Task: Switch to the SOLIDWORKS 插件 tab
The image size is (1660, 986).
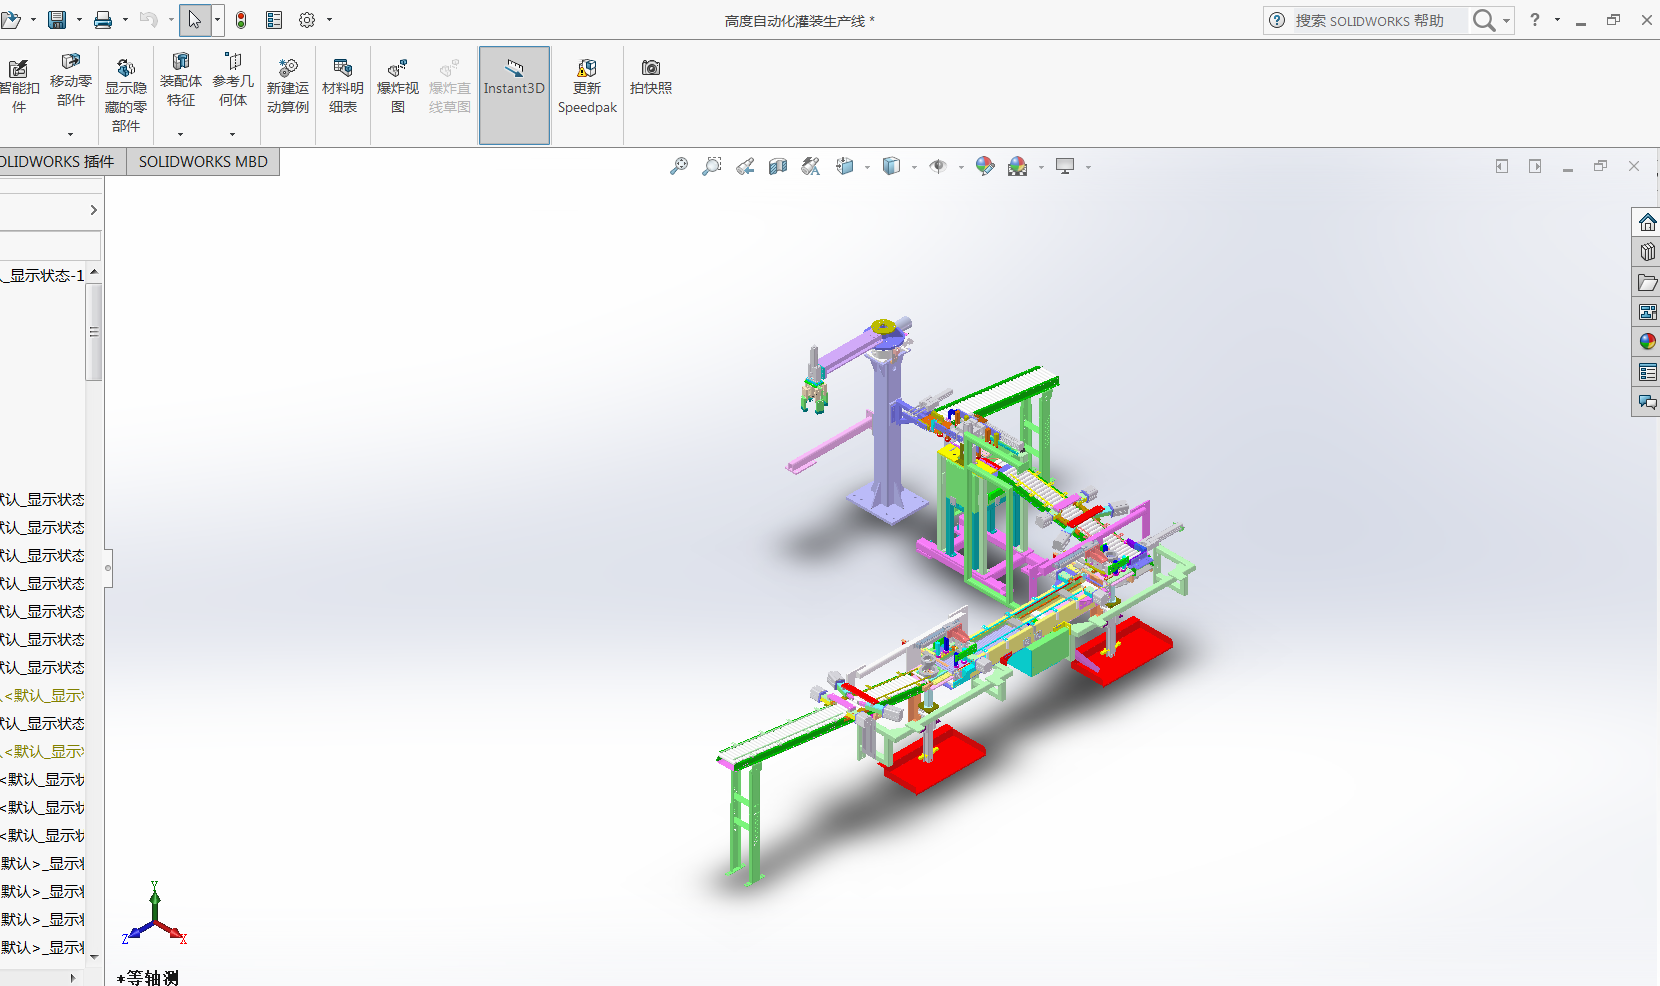Action: pyautogui.click(x=58, y=162)
